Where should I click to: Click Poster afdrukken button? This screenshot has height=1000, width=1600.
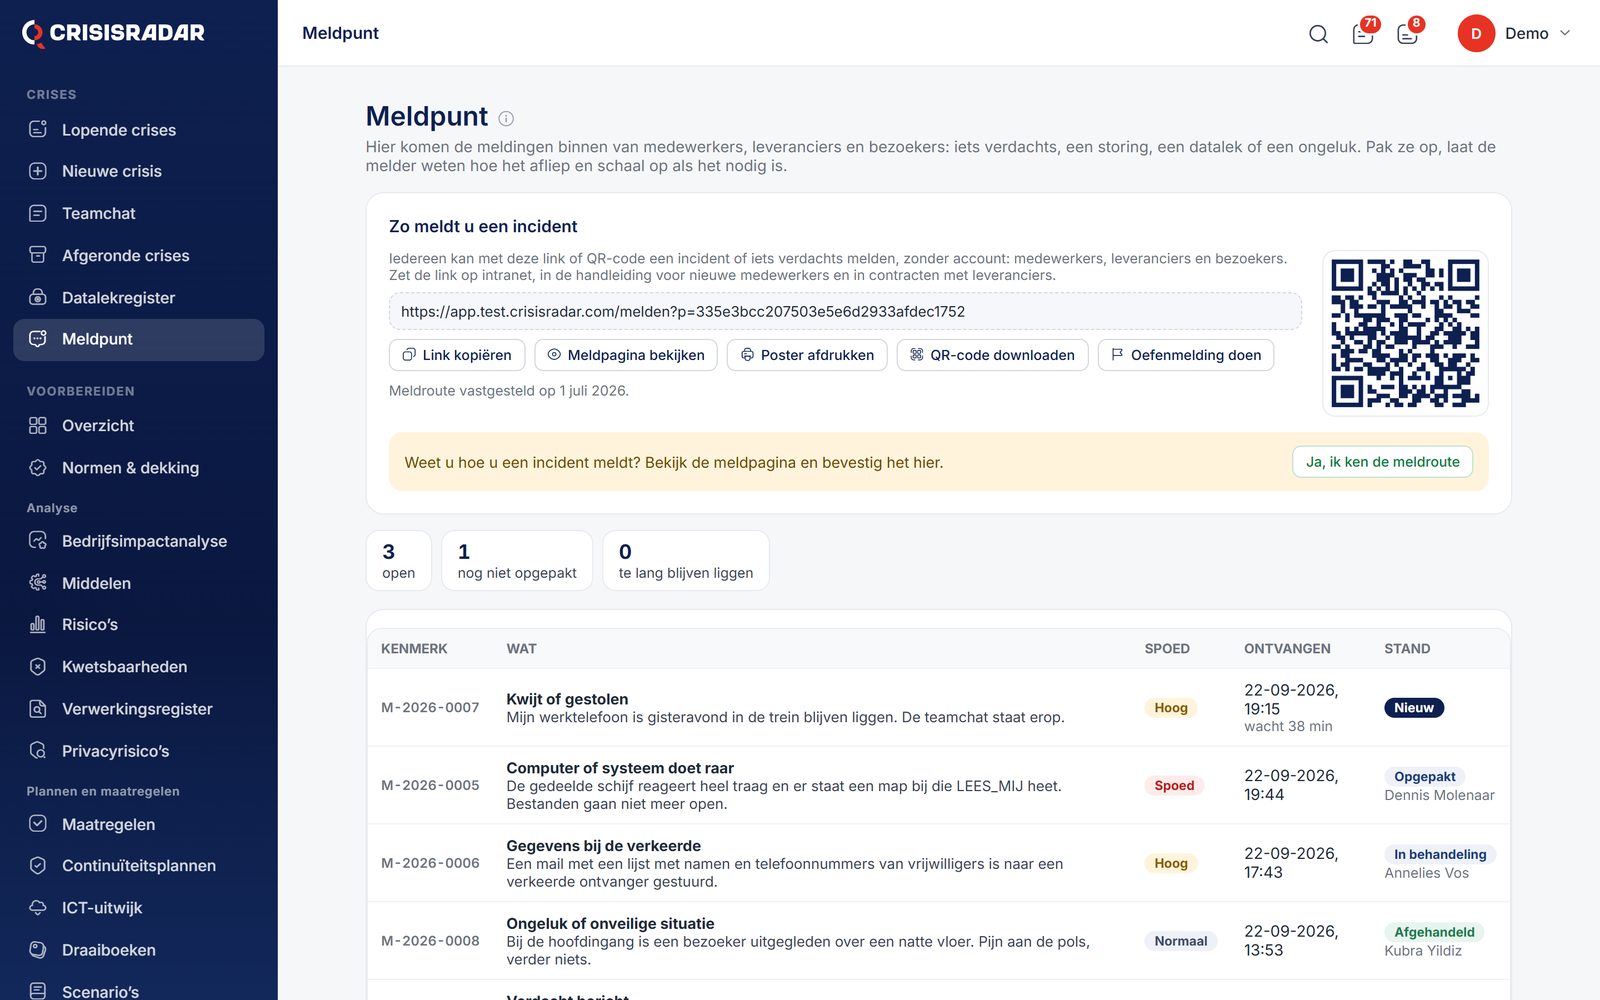pyautogui.click(x=807, y=355)
